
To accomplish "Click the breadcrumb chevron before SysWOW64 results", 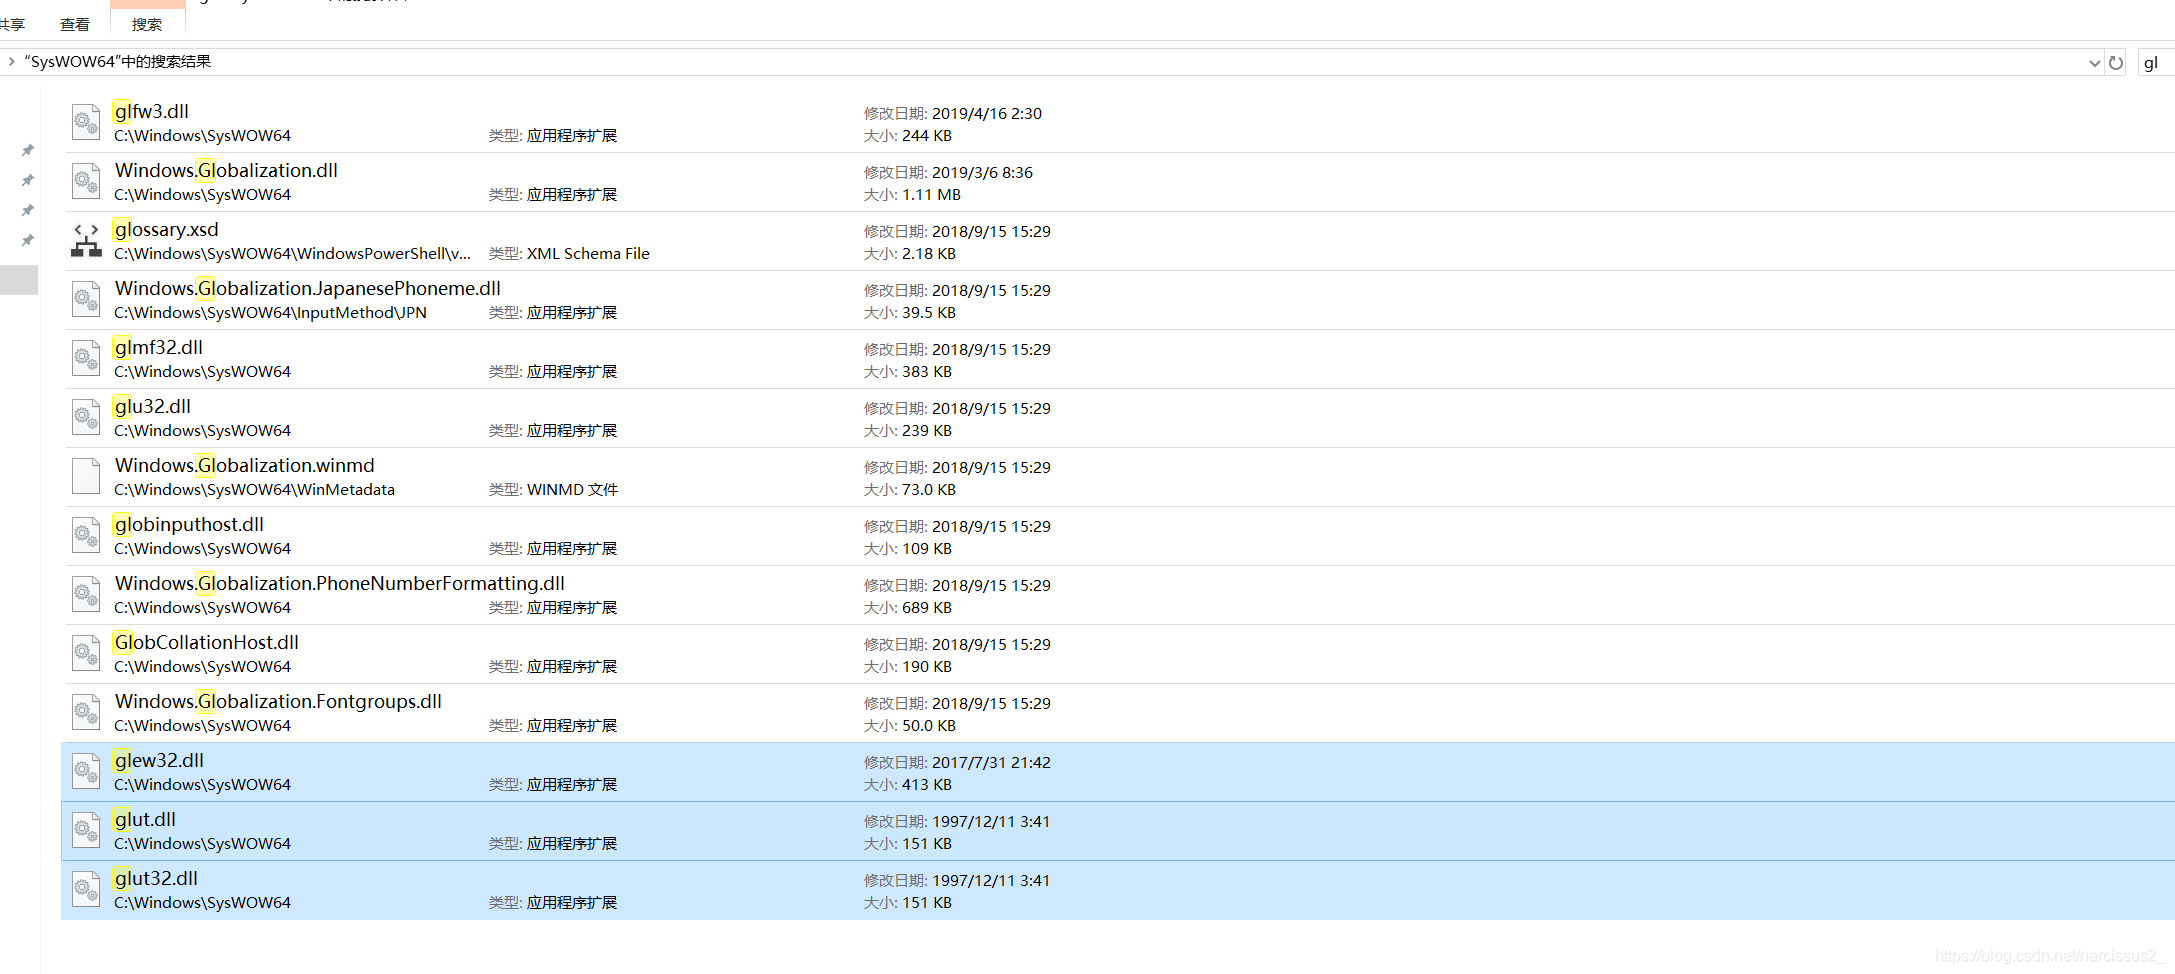I will click(11, 61).
